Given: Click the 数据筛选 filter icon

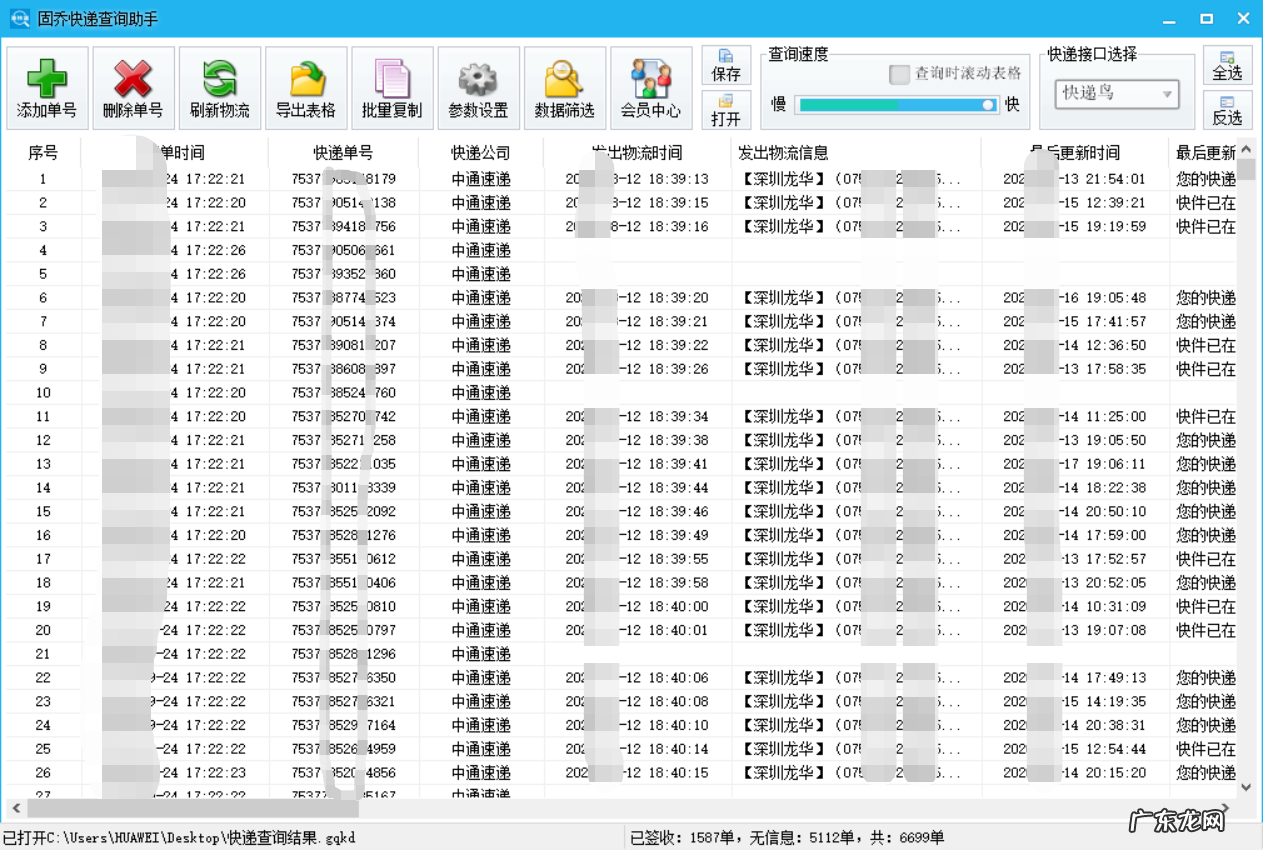Looking at the screenshot, I should [565, 87].
